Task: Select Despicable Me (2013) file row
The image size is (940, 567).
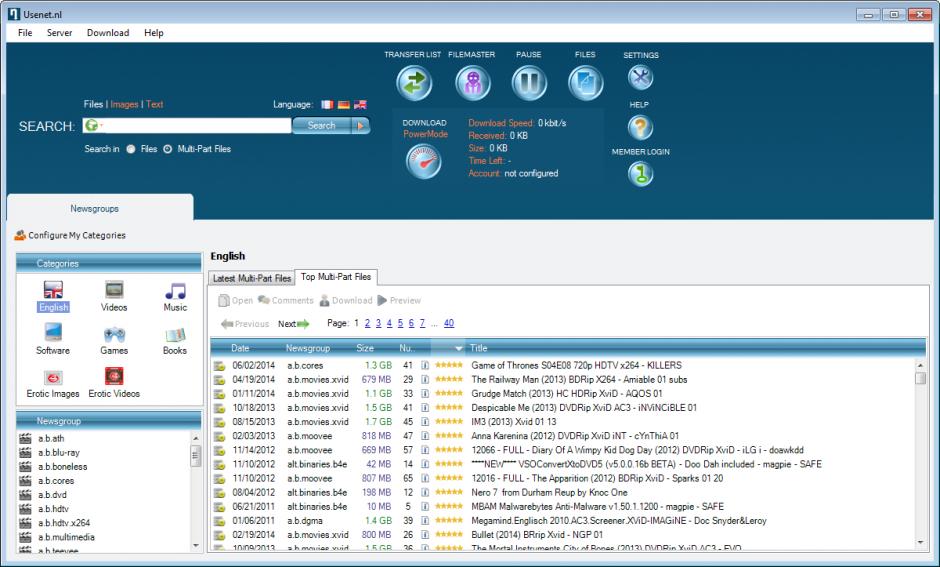Action: [x=564, y=408]
